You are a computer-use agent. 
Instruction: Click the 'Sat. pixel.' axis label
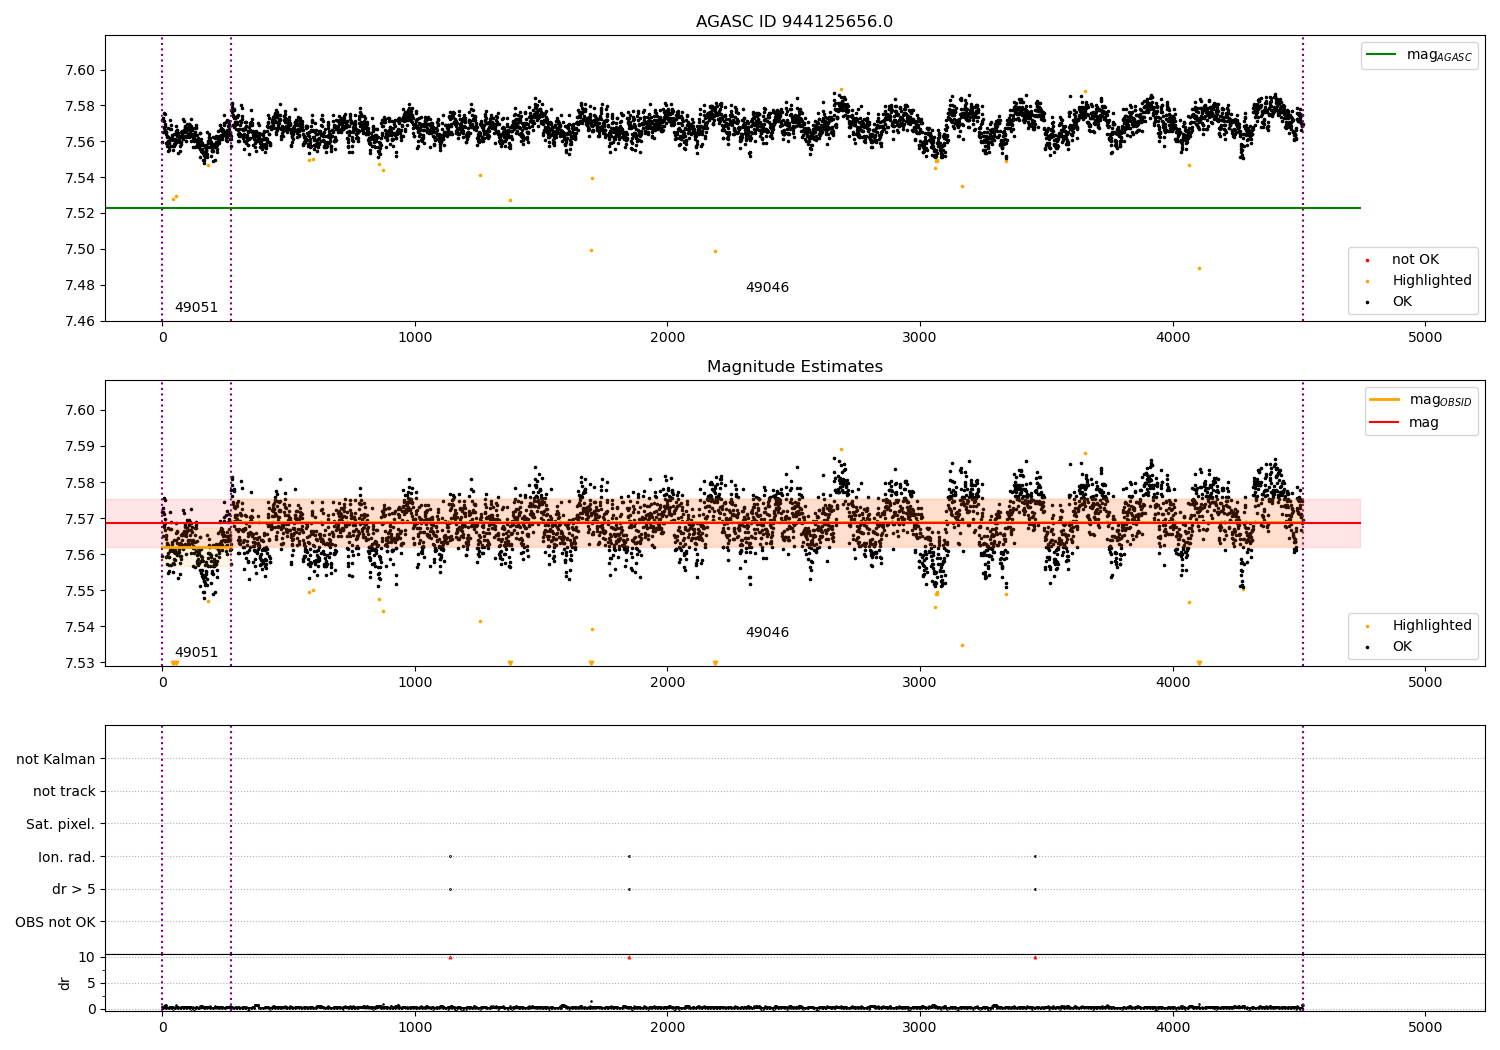(x=61, y=825)
